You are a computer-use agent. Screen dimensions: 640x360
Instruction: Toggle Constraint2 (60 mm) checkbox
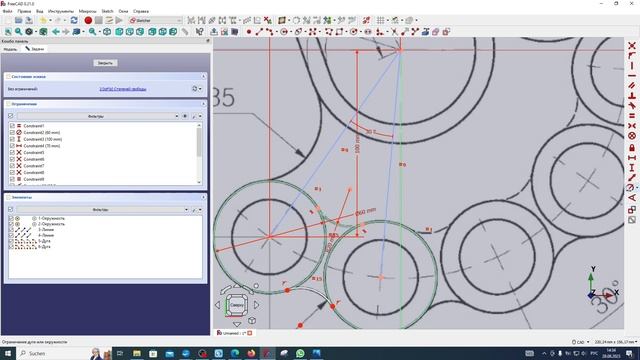pyautogui.click(x=12, y=133)
